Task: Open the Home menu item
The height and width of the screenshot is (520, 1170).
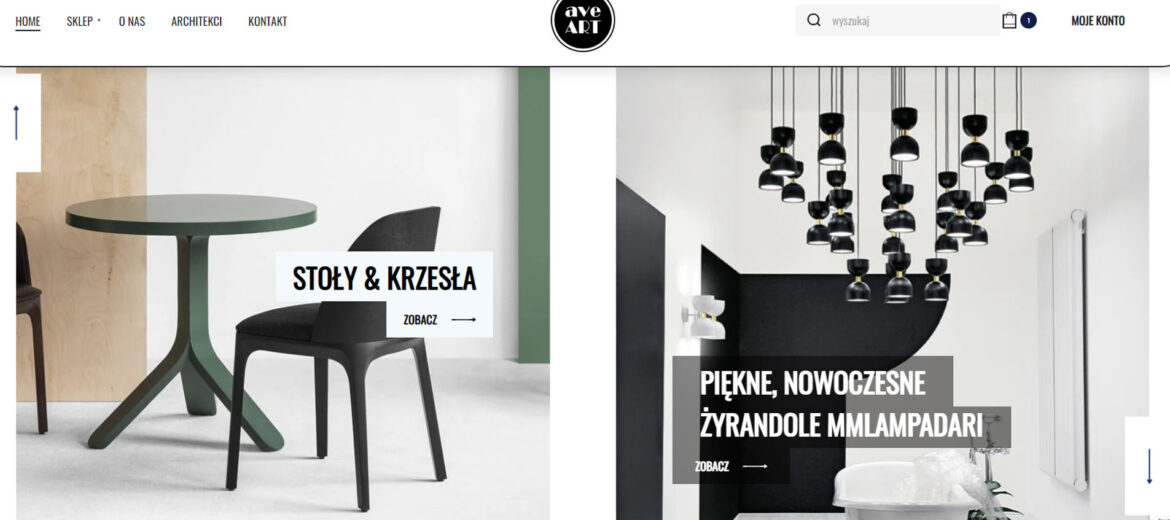Action: click(x=28, y=21)
